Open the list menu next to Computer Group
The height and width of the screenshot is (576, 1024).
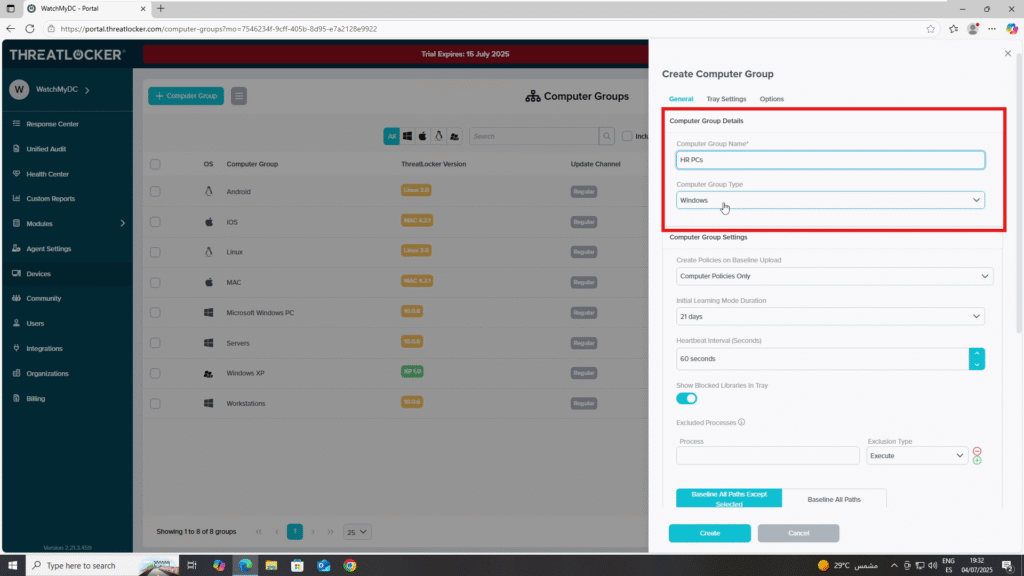coord(238,96)
